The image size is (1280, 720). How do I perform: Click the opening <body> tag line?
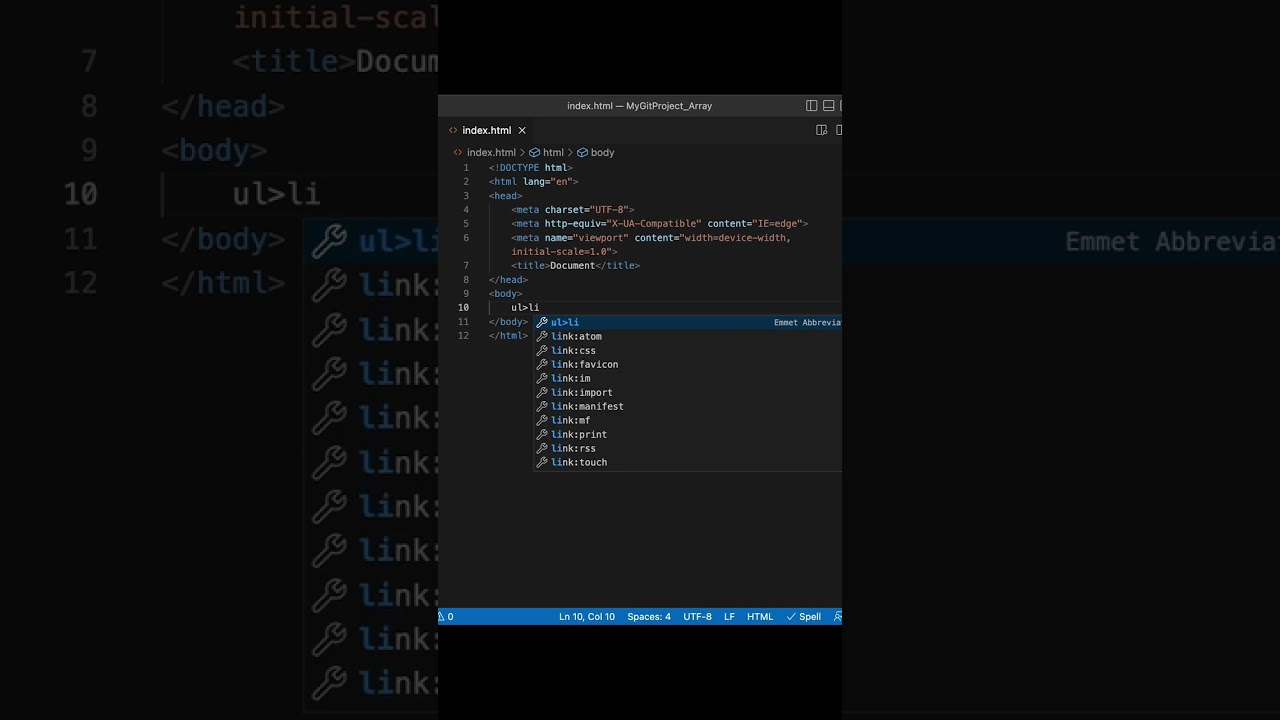point(505,294)
